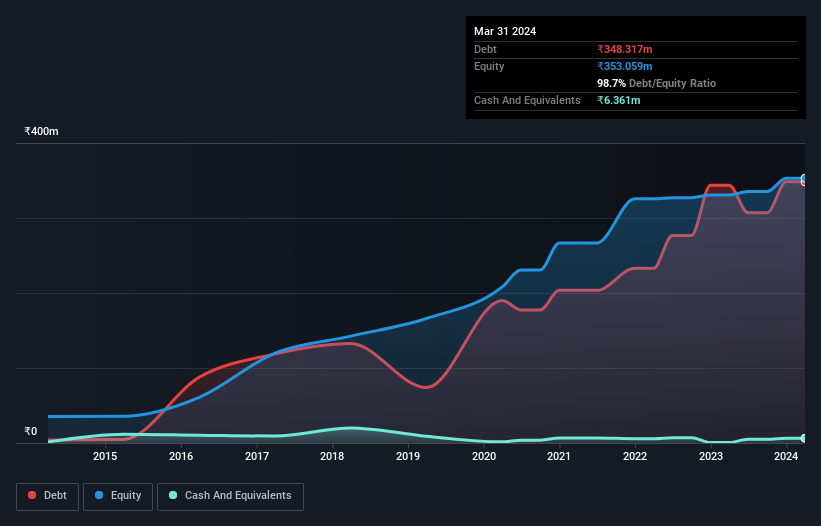Select the Equity endpoint marker at 2024

804,178
